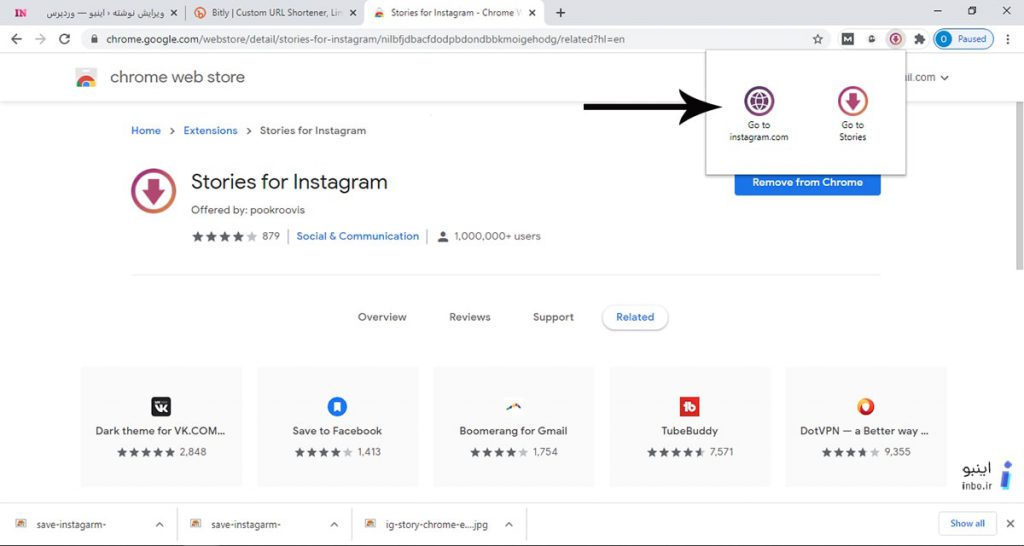The height and width of the screenshot is (546, 1024).
Task: Expand second save-instagarm download options chevron
Action: pos(334,524)
